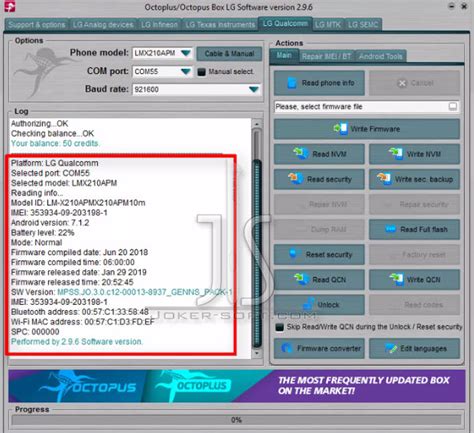Click 'Android version: 7.1.2' log line
Screen dimensions: 474x433
click(x=50, y=223)
